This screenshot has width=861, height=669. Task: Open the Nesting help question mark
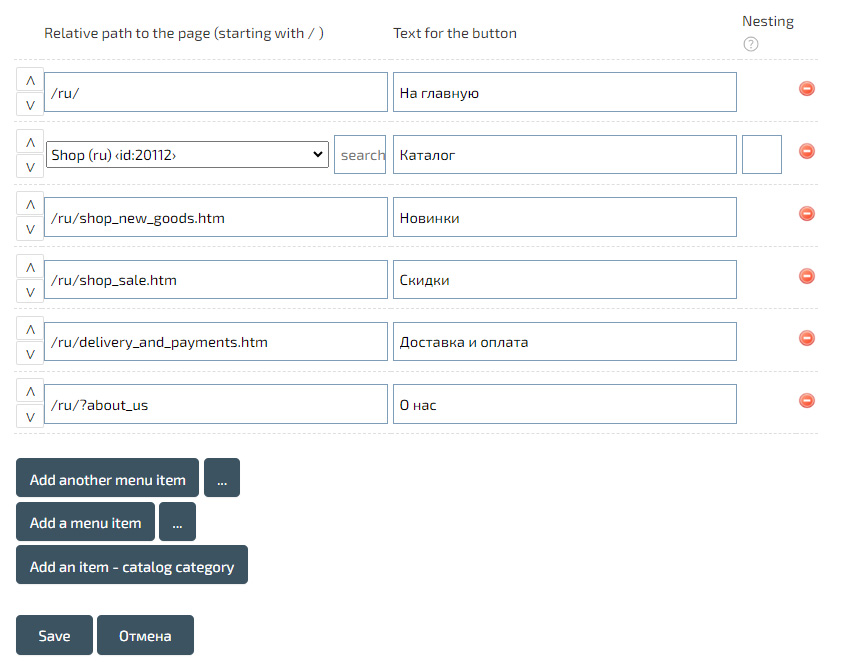point(751,44)
